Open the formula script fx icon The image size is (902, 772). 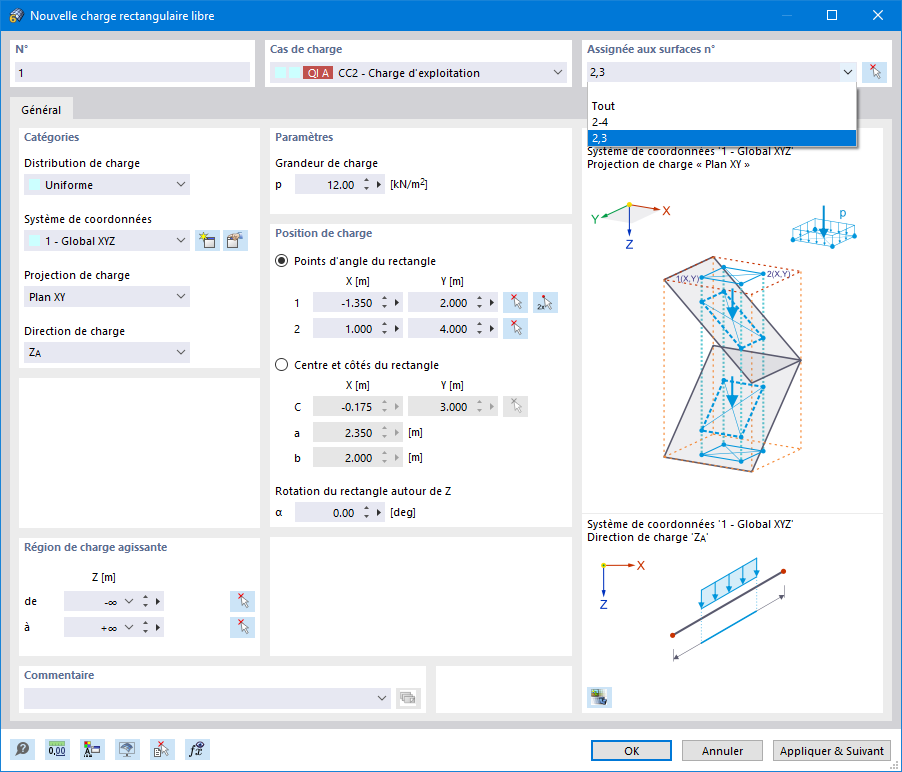tap(197, 750)
